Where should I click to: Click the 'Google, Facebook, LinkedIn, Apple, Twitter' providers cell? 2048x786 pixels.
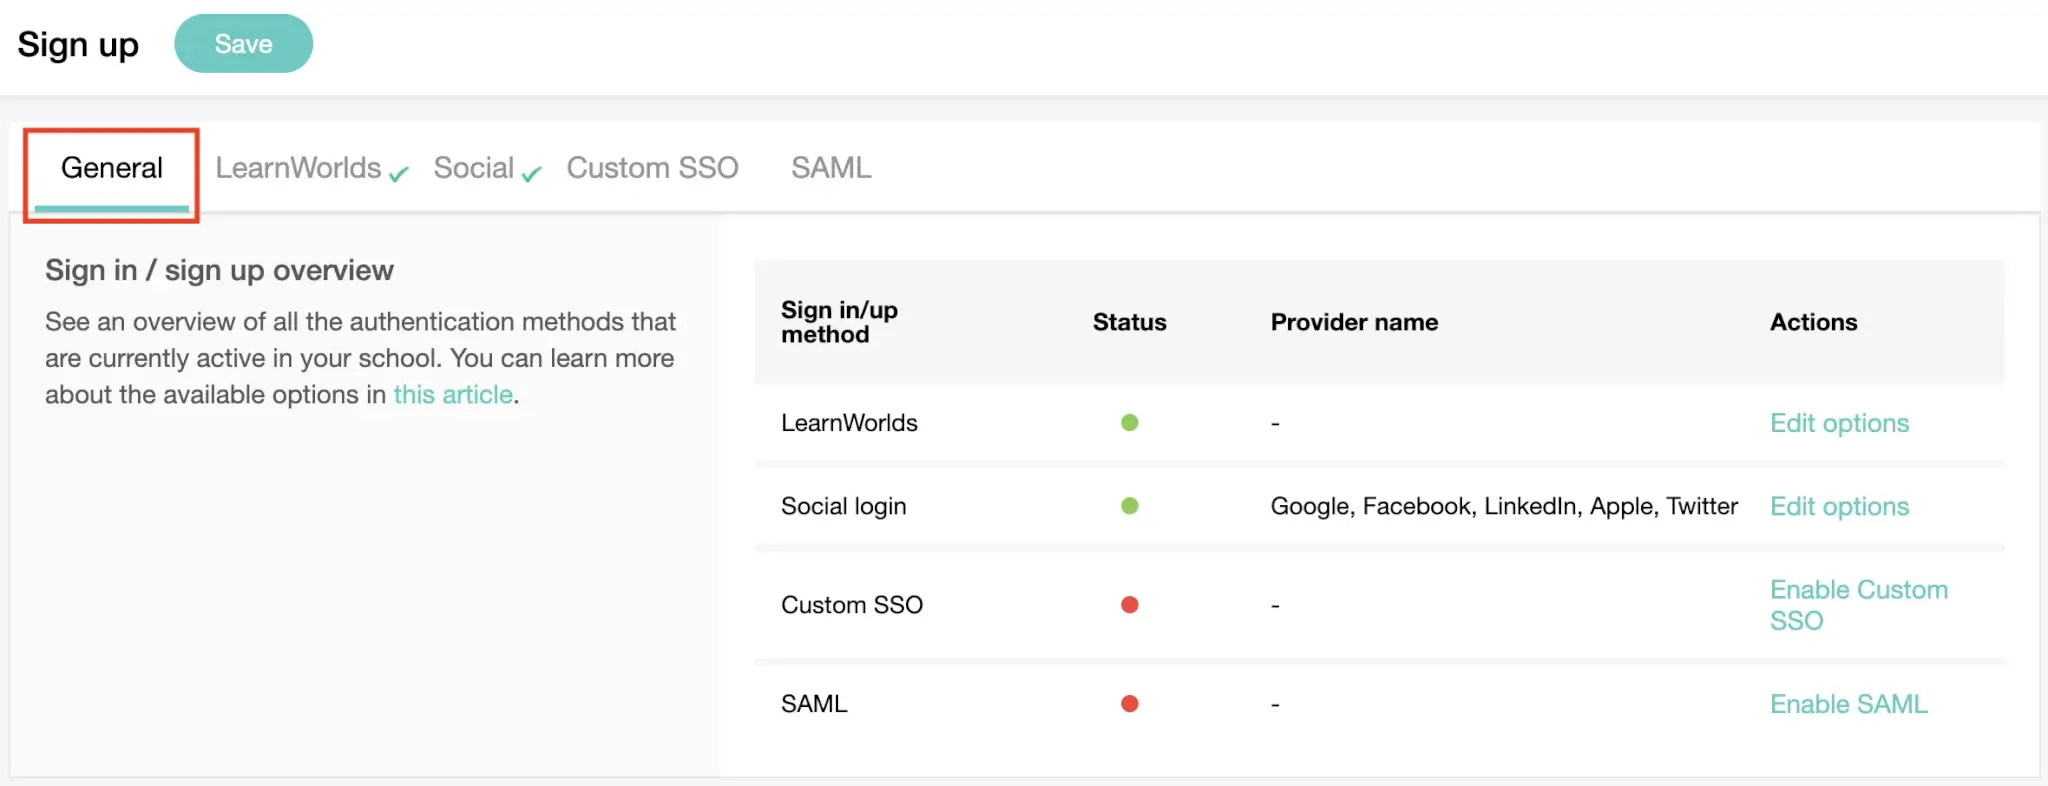click(1504, 506)
